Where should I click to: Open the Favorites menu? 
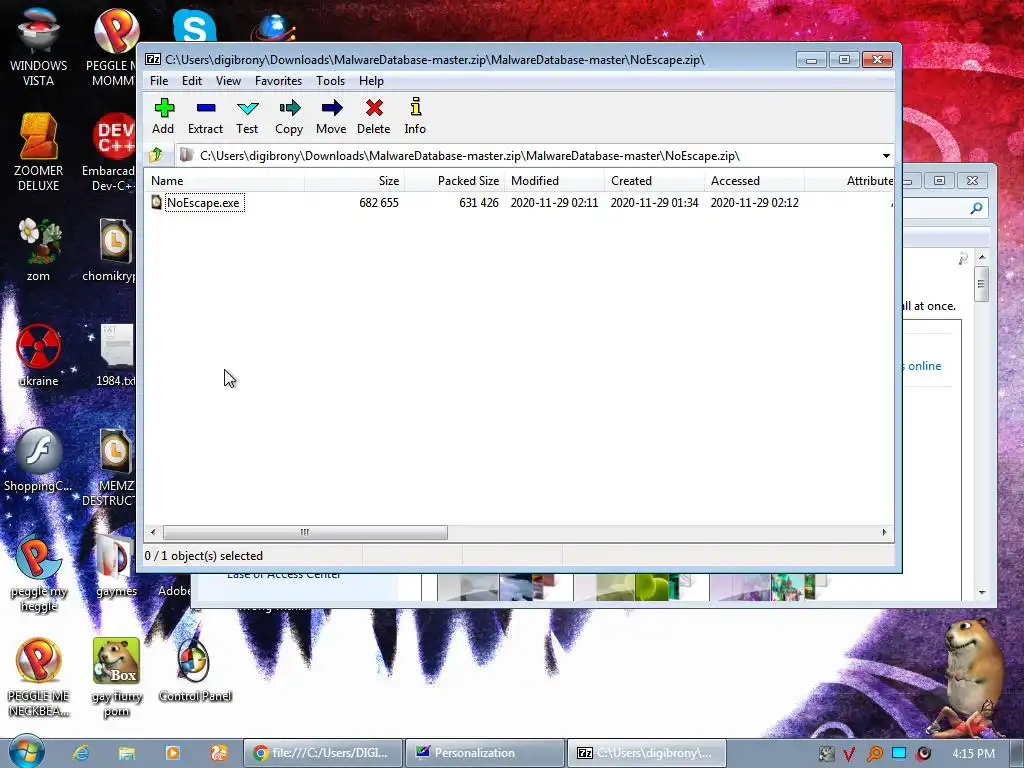pyautogui.click(x=278, y=81)
